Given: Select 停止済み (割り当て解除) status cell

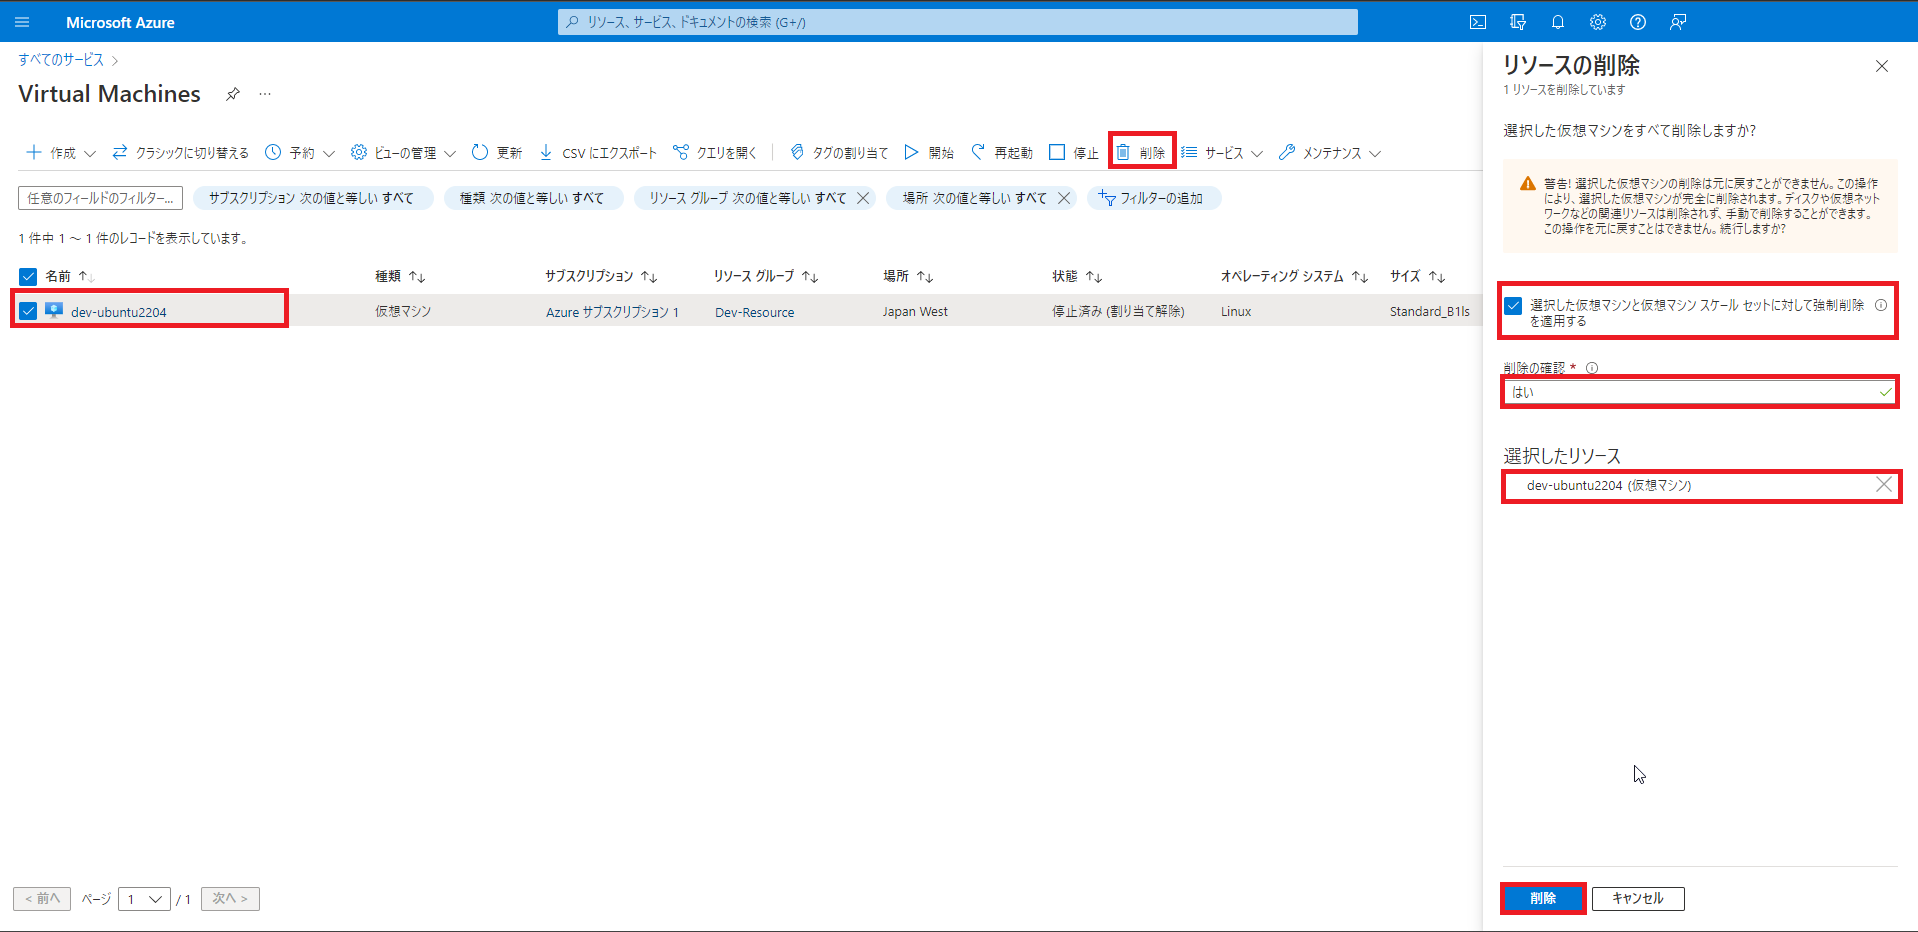Looking at the screenshot, I should coord(1118,312).
